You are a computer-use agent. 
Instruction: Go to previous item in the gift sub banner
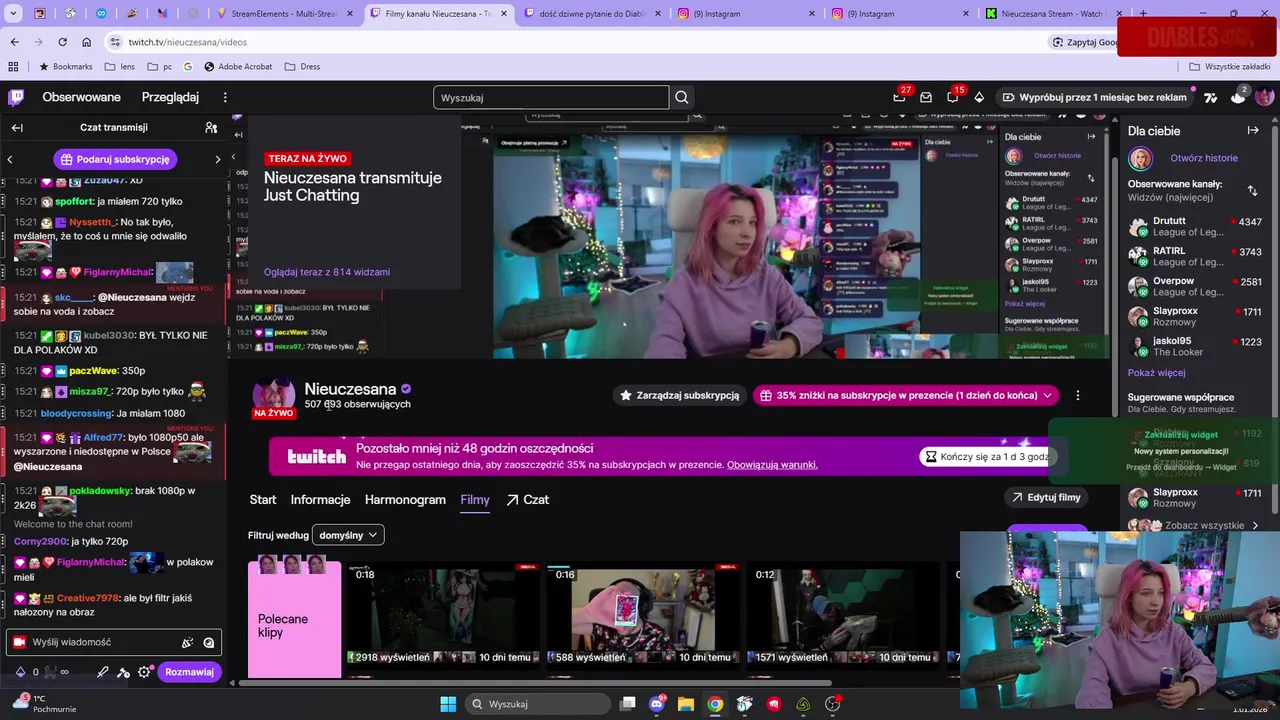tap(10, 159)
